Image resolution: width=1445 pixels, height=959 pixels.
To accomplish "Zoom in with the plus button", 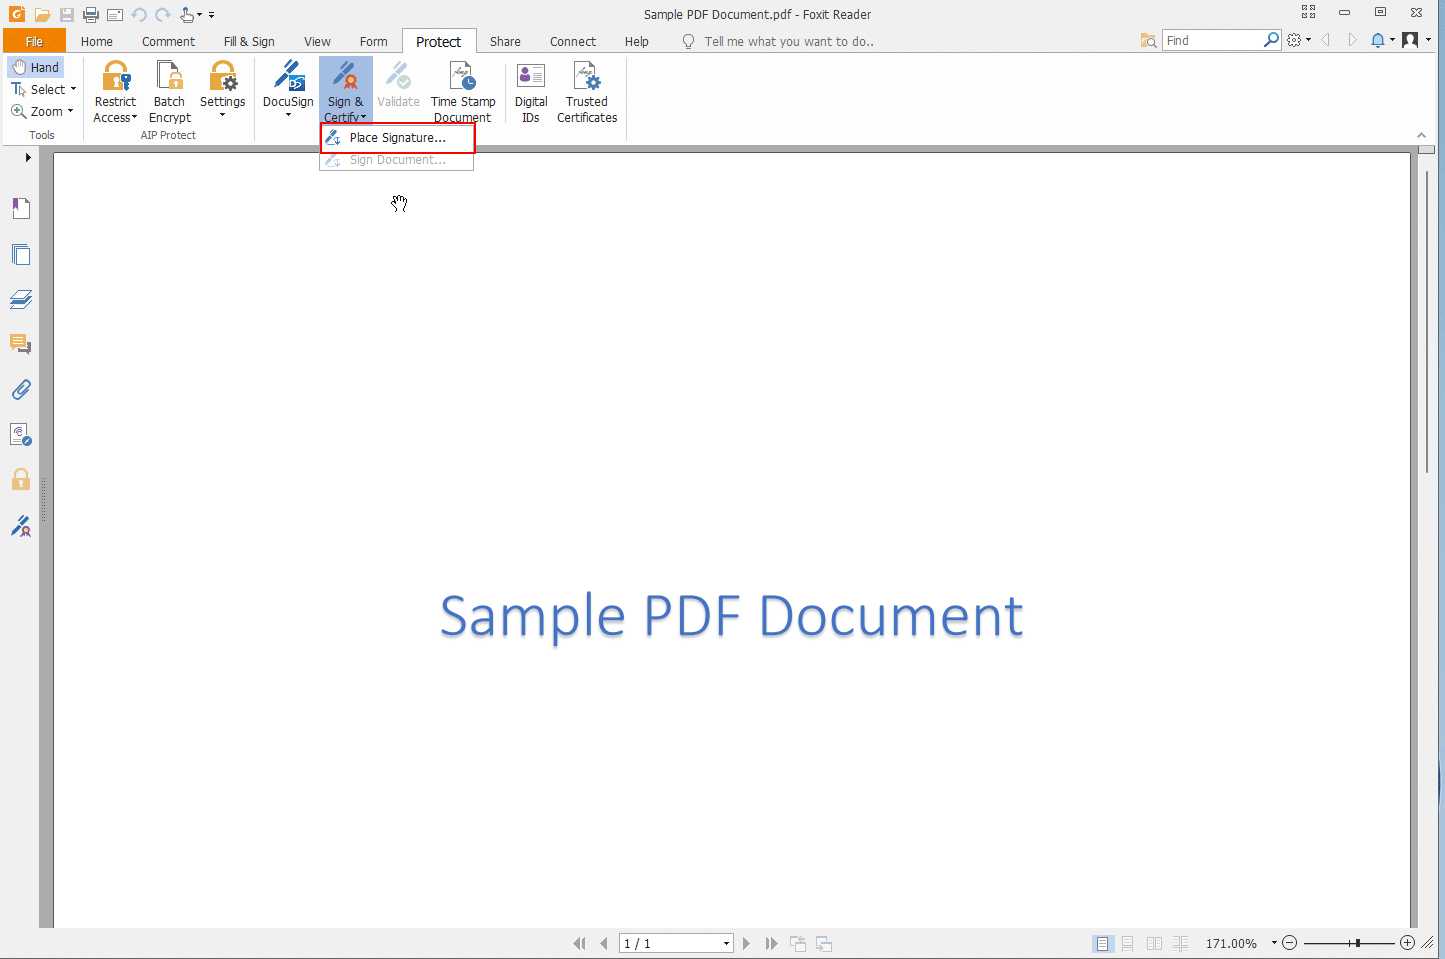I will (1407, 943).
